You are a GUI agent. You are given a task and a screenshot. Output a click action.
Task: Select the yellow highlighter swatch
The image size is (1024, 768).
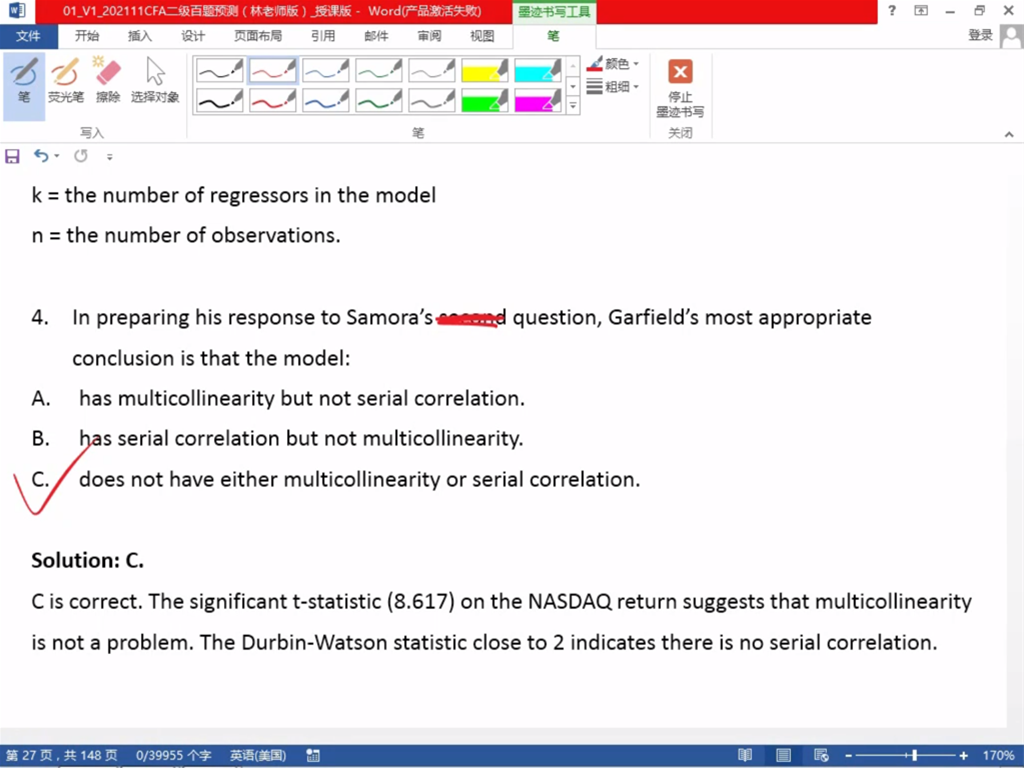[x=485, y=70]
